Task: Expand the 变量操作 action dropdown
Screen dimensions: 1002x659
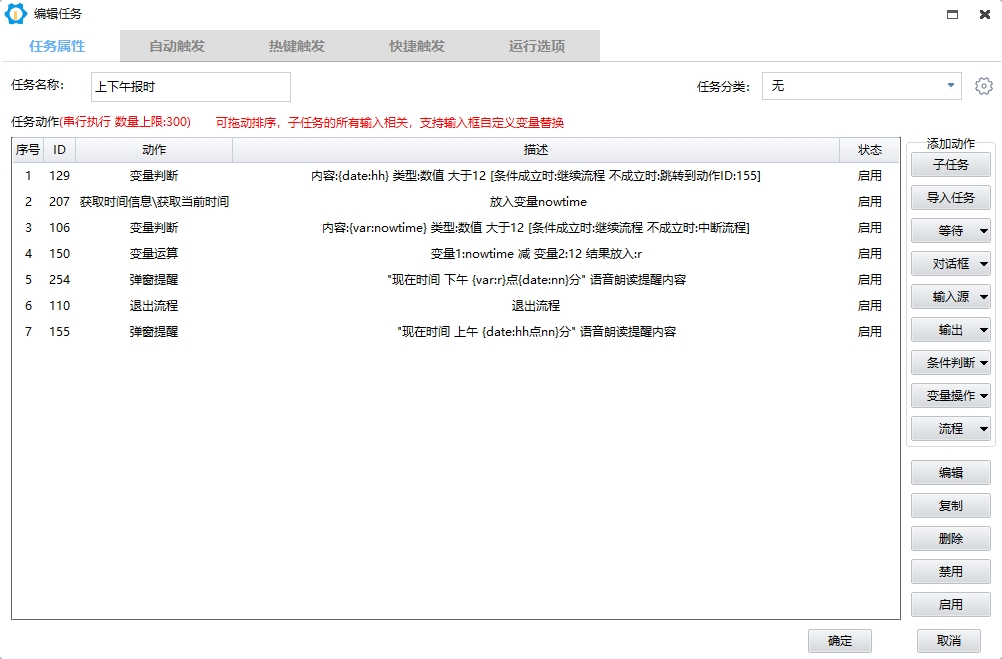Action: coord(949,395)
